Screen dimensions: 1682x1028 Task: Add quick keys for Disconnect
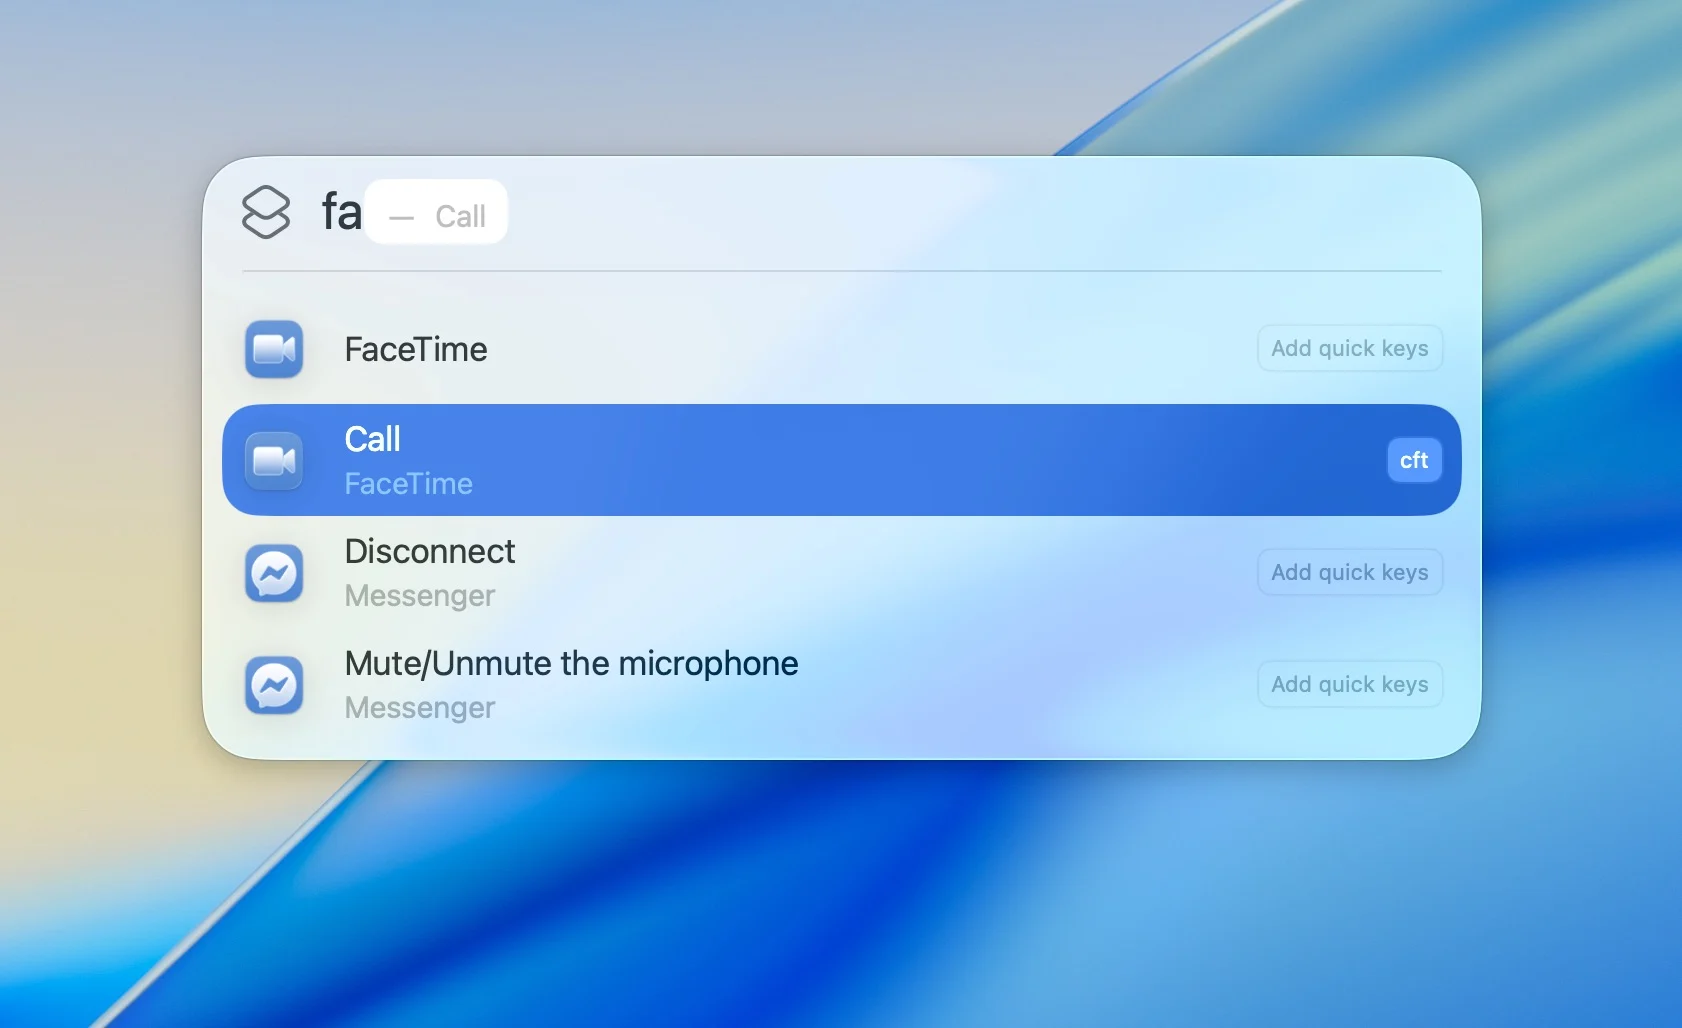[1349, 572]
